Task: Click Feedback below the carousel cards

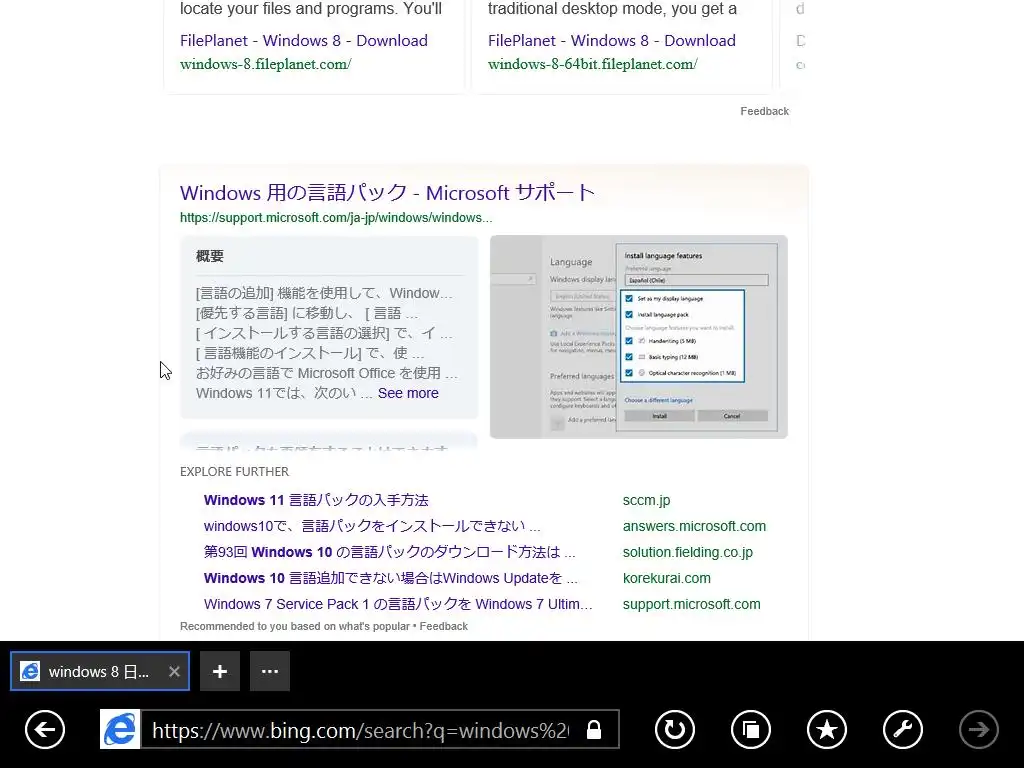Action: pyautogui.click(x=765, y=111)
